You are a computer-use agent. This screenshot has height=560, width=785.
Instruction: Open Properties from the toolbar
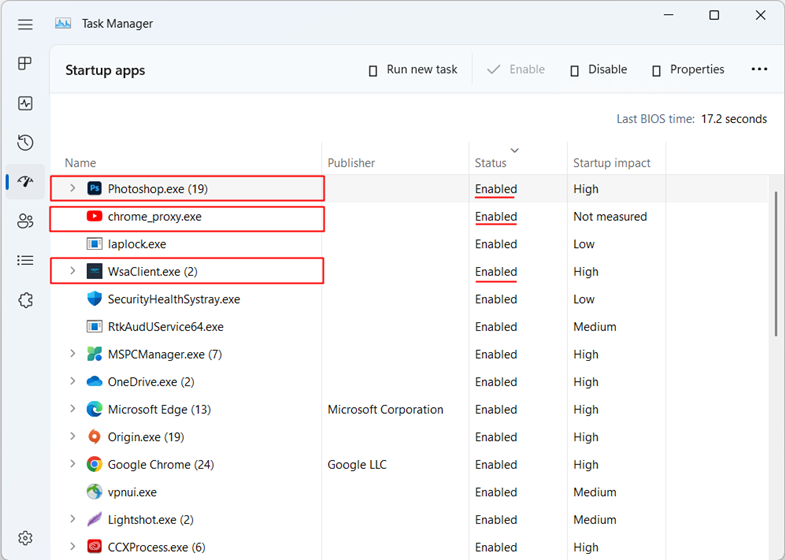(687, 70)
